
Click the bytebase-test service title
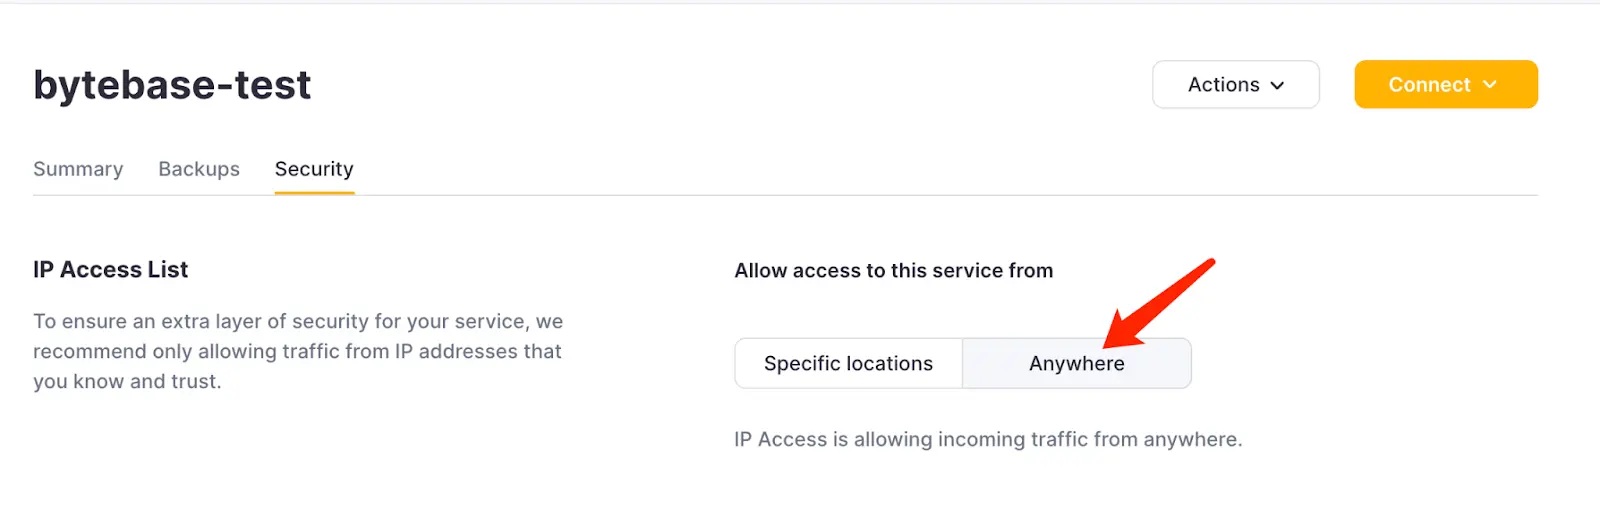pyautogui.click(x=172, y=85)
